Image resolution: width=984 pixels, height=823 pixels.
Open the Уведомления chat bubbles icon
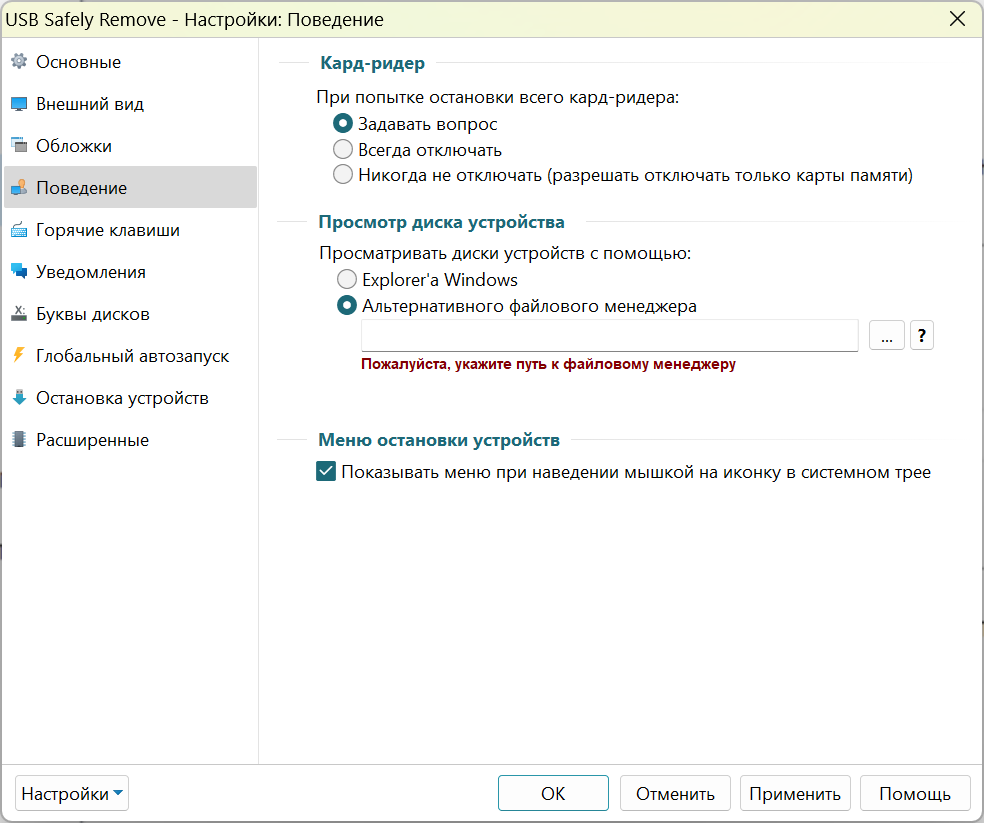[x=19, y=272]
